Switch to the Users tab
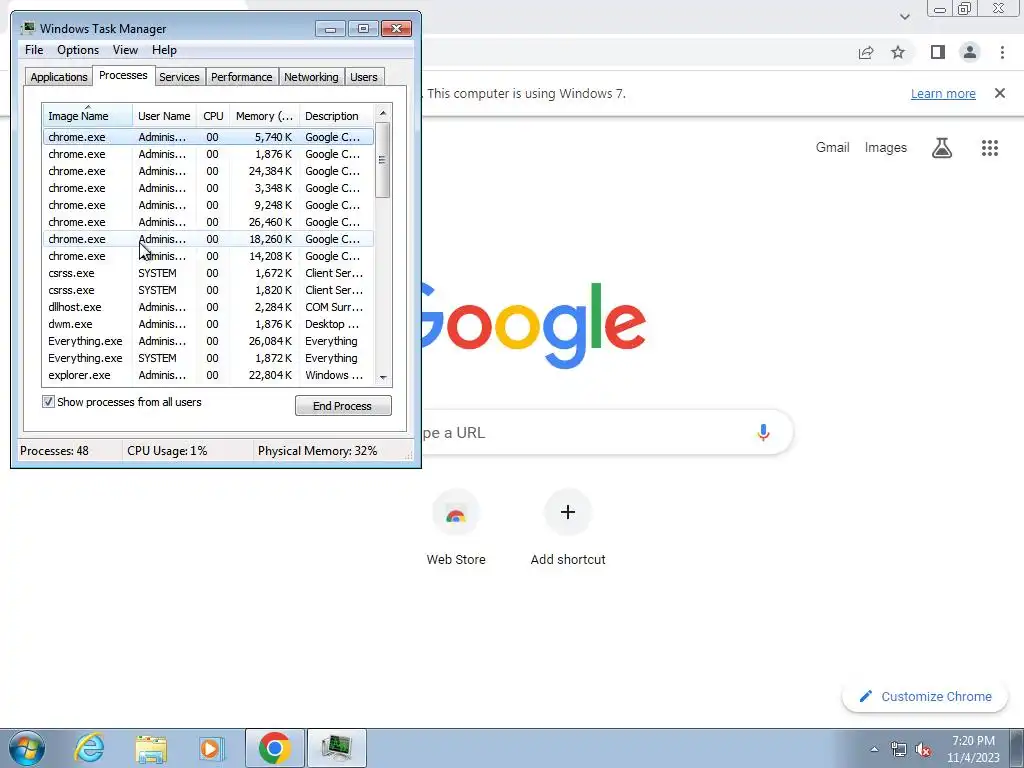1024x768 pixels. 364,77
